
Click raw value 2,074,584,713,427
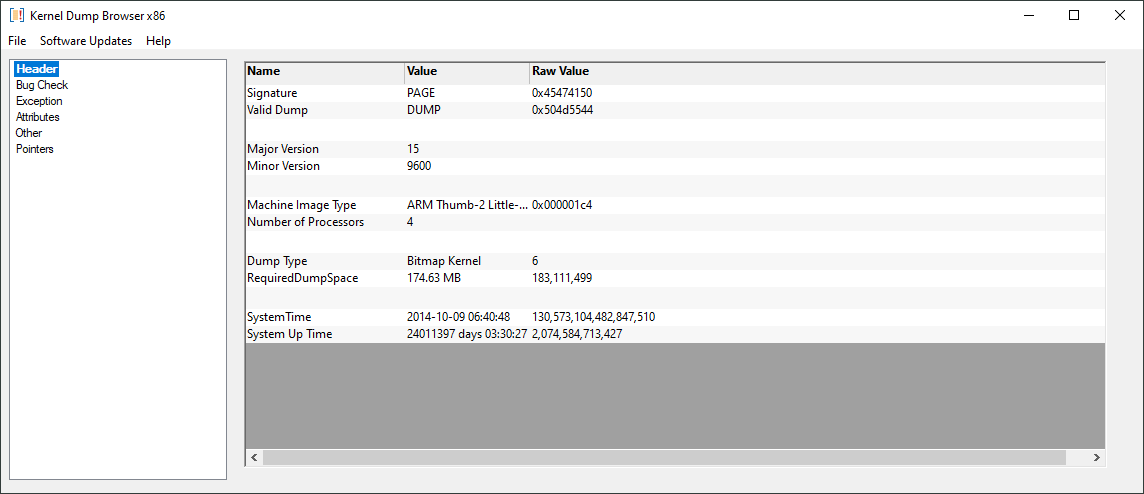coord(577,333)
